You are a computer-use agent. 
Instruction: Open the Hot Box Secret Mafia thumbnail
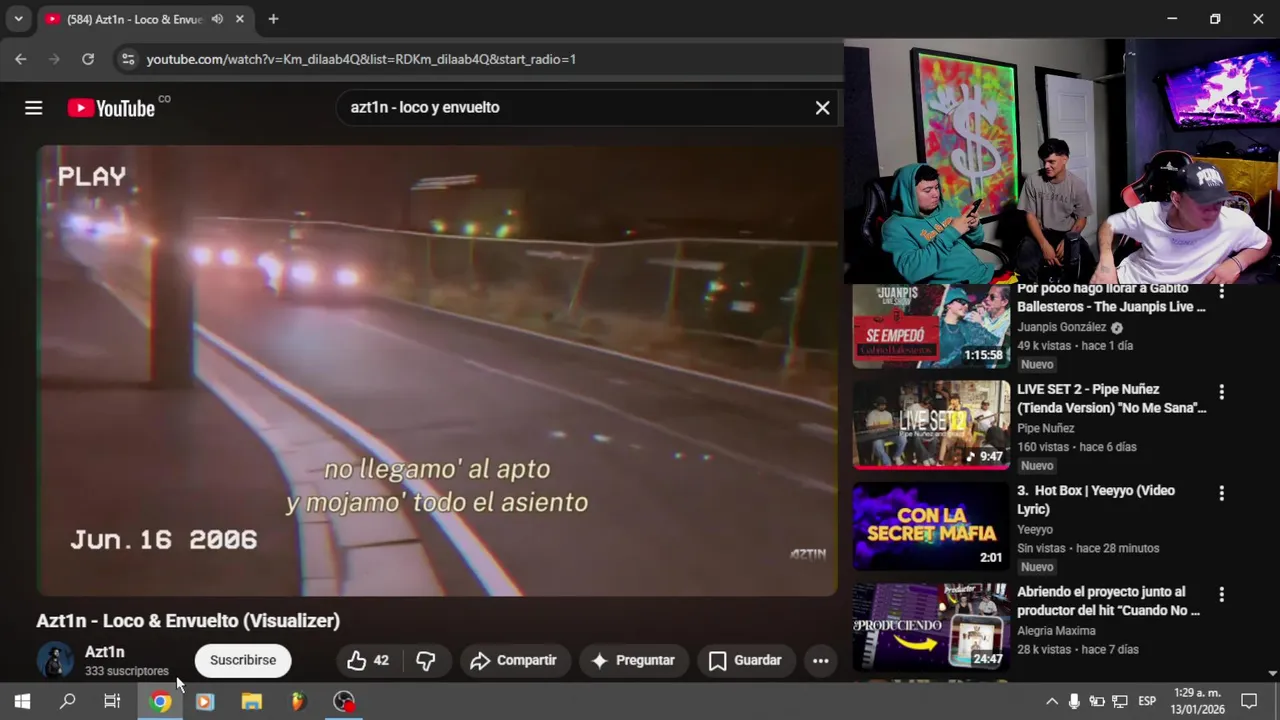click(x=931, y=526)
